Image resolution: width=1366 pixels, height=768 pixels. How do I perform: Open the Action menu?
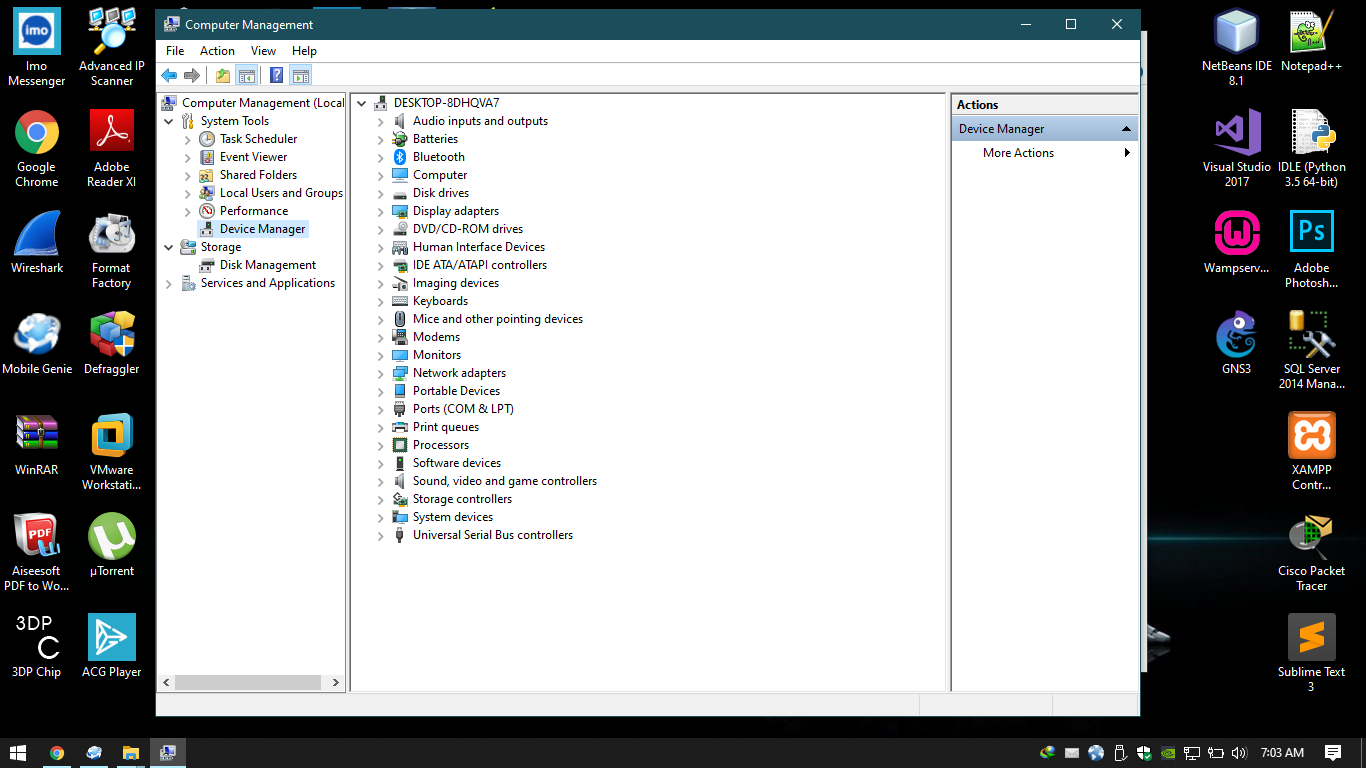(x=217, y=50)
